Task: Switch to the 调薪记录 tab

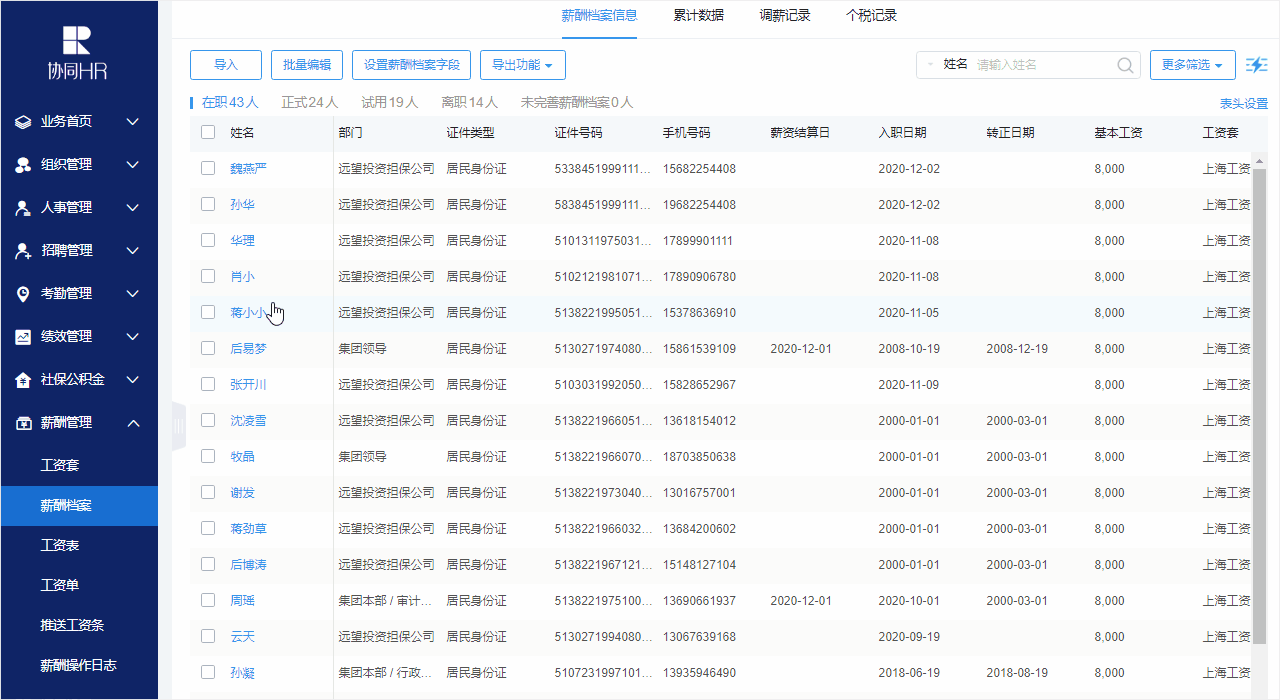Action: (785, 16)
